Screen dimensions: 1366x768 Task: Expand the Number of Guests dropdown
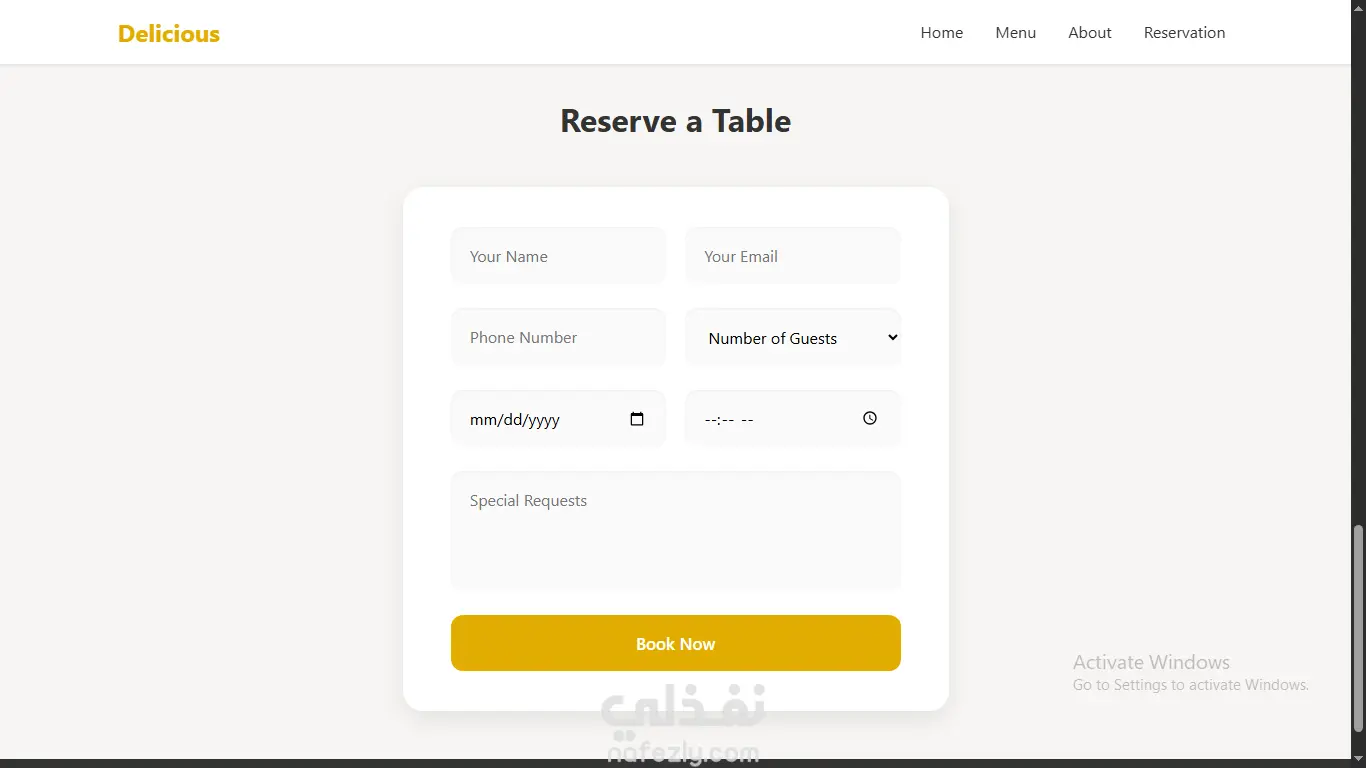(x=793, y=338)
